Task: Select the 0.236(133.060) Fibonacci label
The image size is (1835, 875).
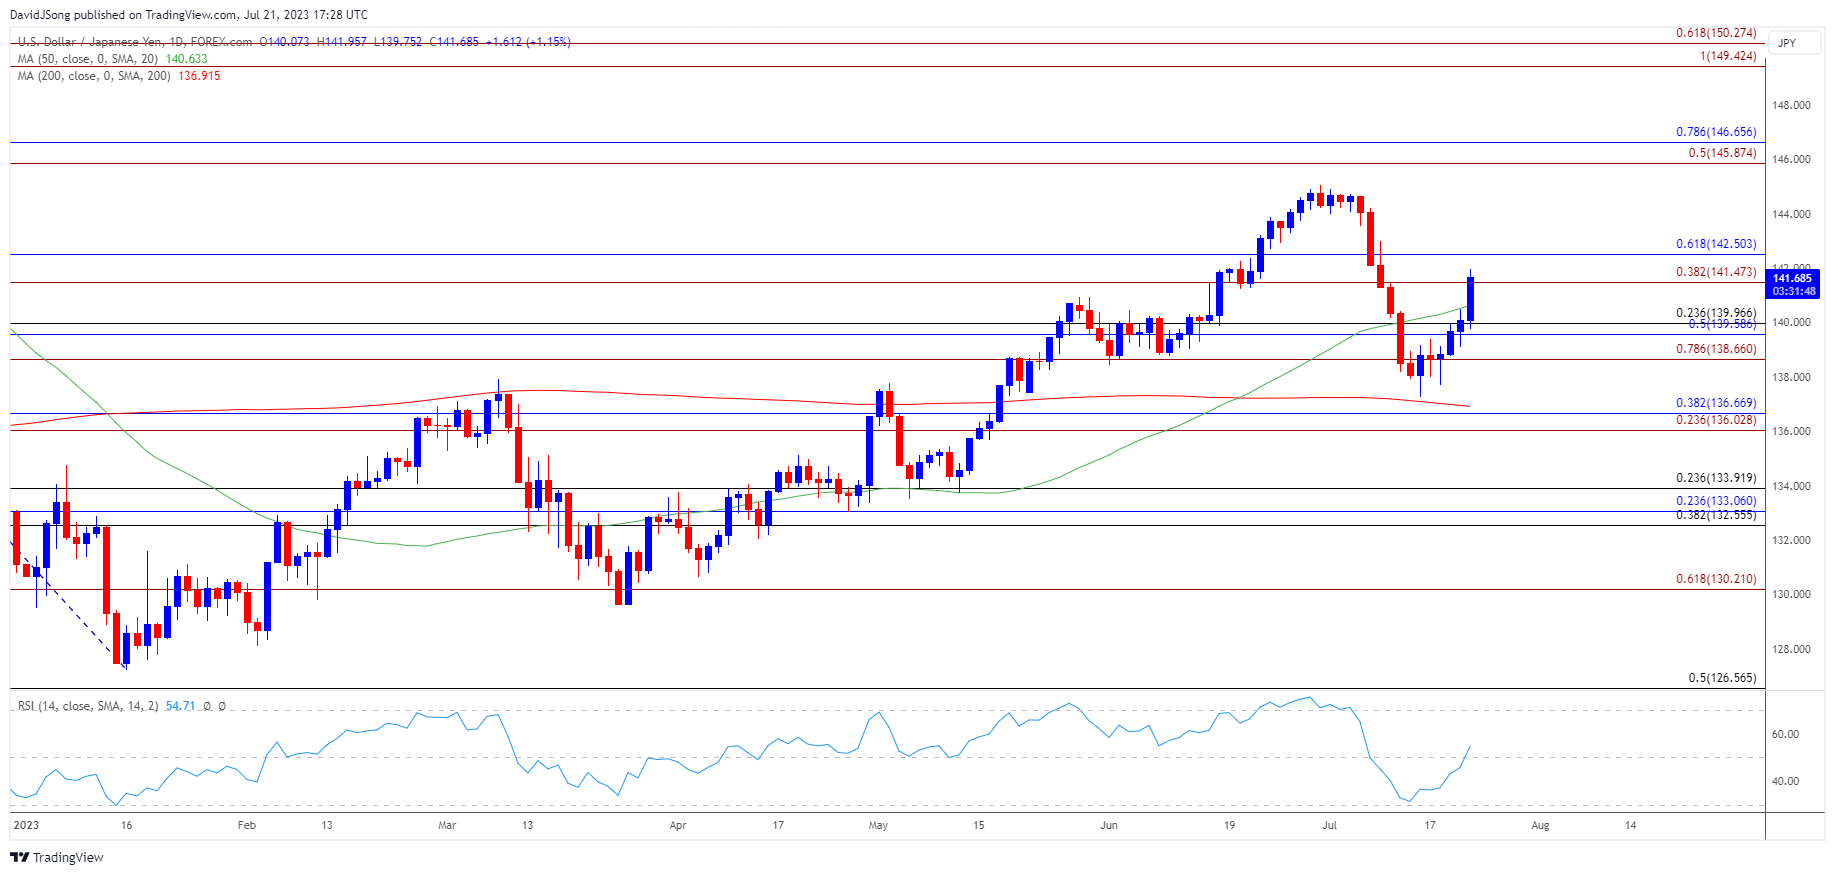Action: pyautogui.click(x=1716, y=501)
